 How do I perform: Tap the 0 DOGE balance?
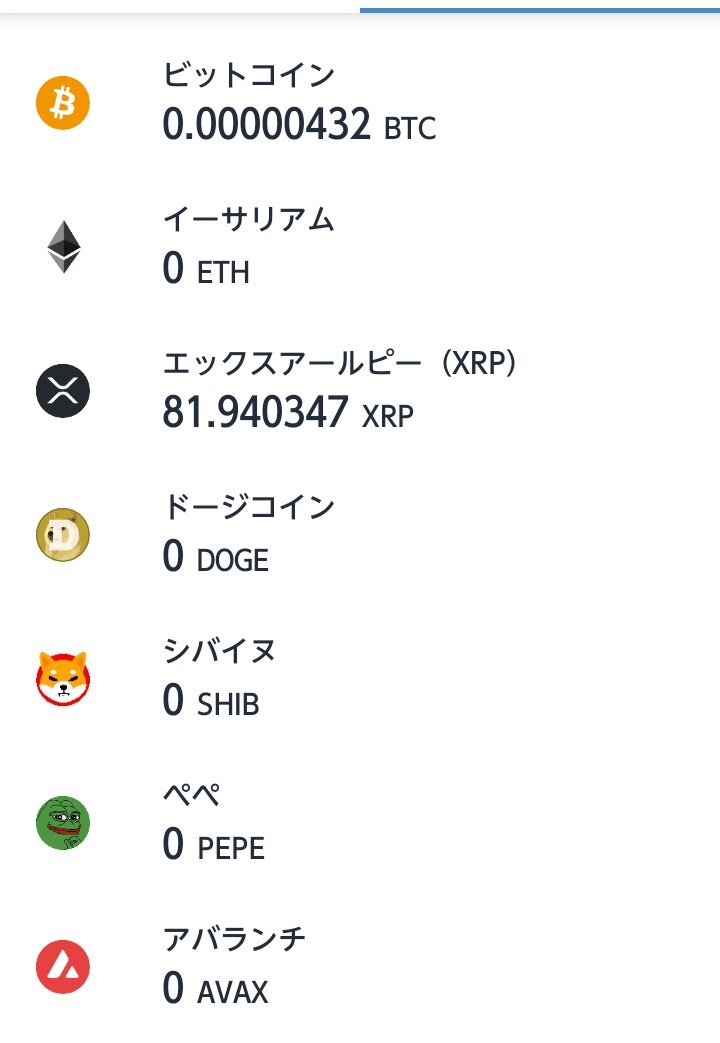click(216, 557)
